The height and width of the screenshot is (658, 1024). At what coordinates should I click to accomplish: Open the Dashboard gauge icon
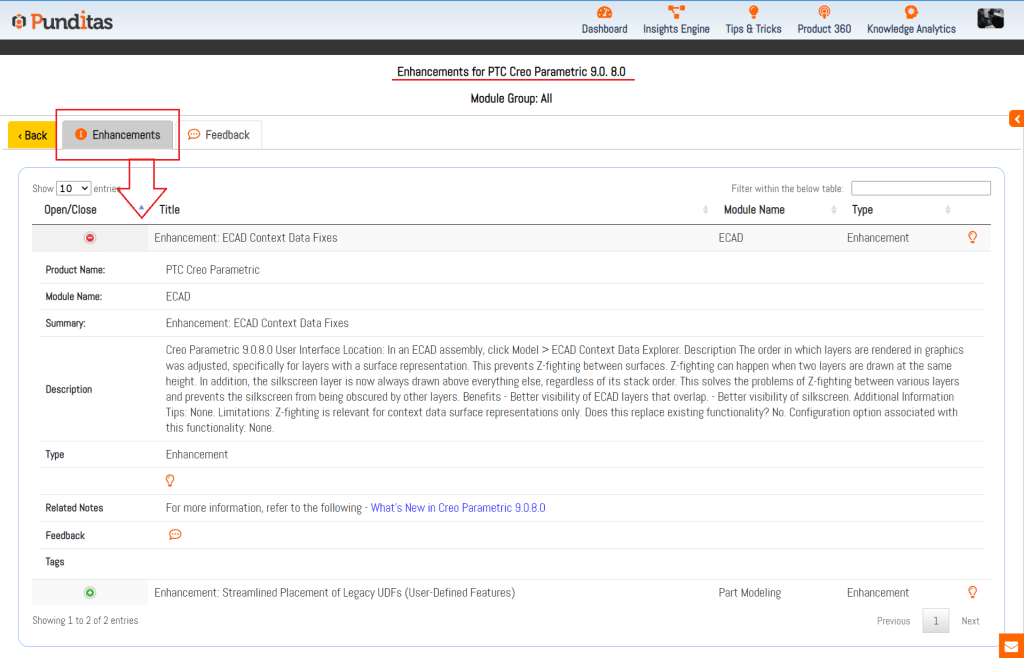tap(604, 13)
